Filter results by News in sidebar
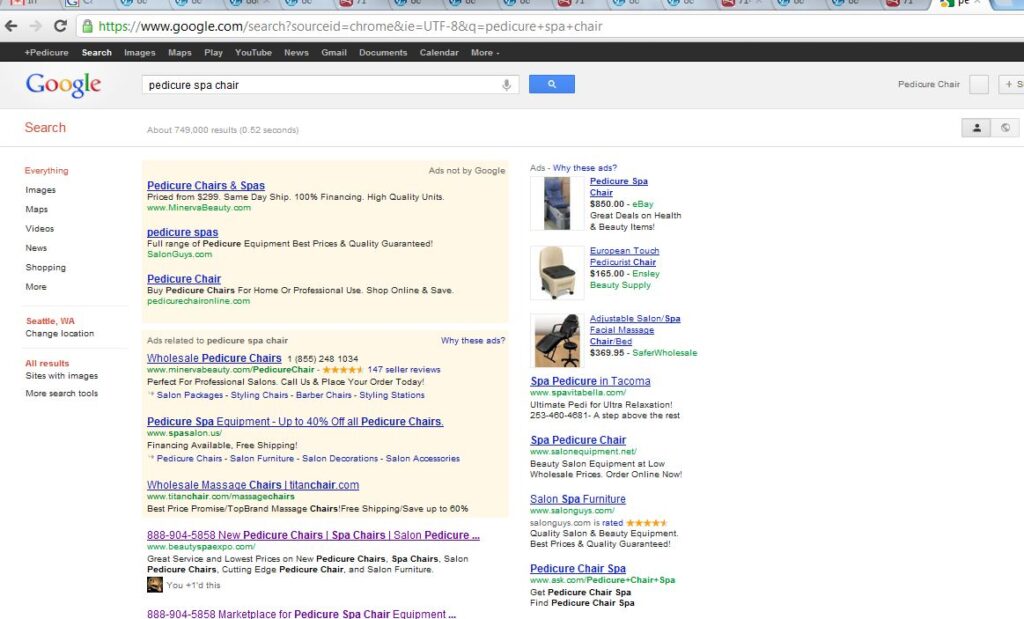1024x619 pixels. coord(36,248)
